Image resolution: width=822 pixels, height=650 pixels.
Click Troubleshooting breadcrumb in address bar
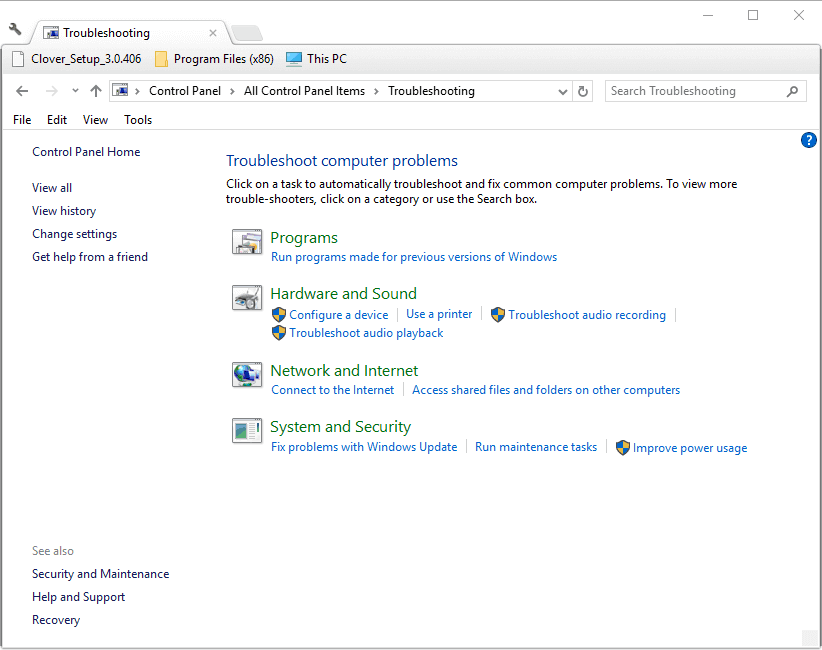[431, 91]
